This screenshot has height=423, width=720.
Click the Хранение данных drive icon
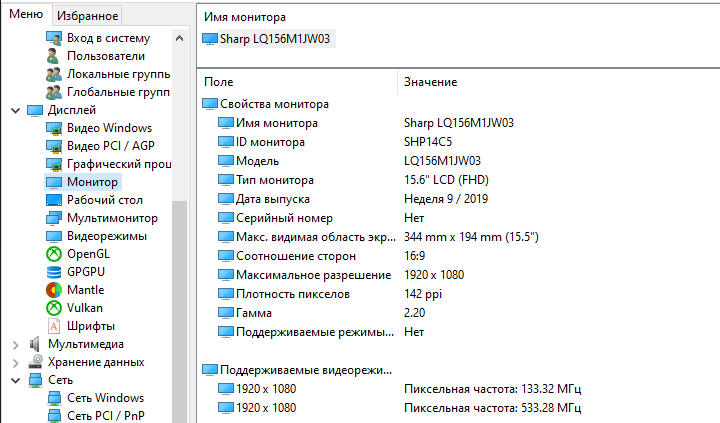(35, 362)
